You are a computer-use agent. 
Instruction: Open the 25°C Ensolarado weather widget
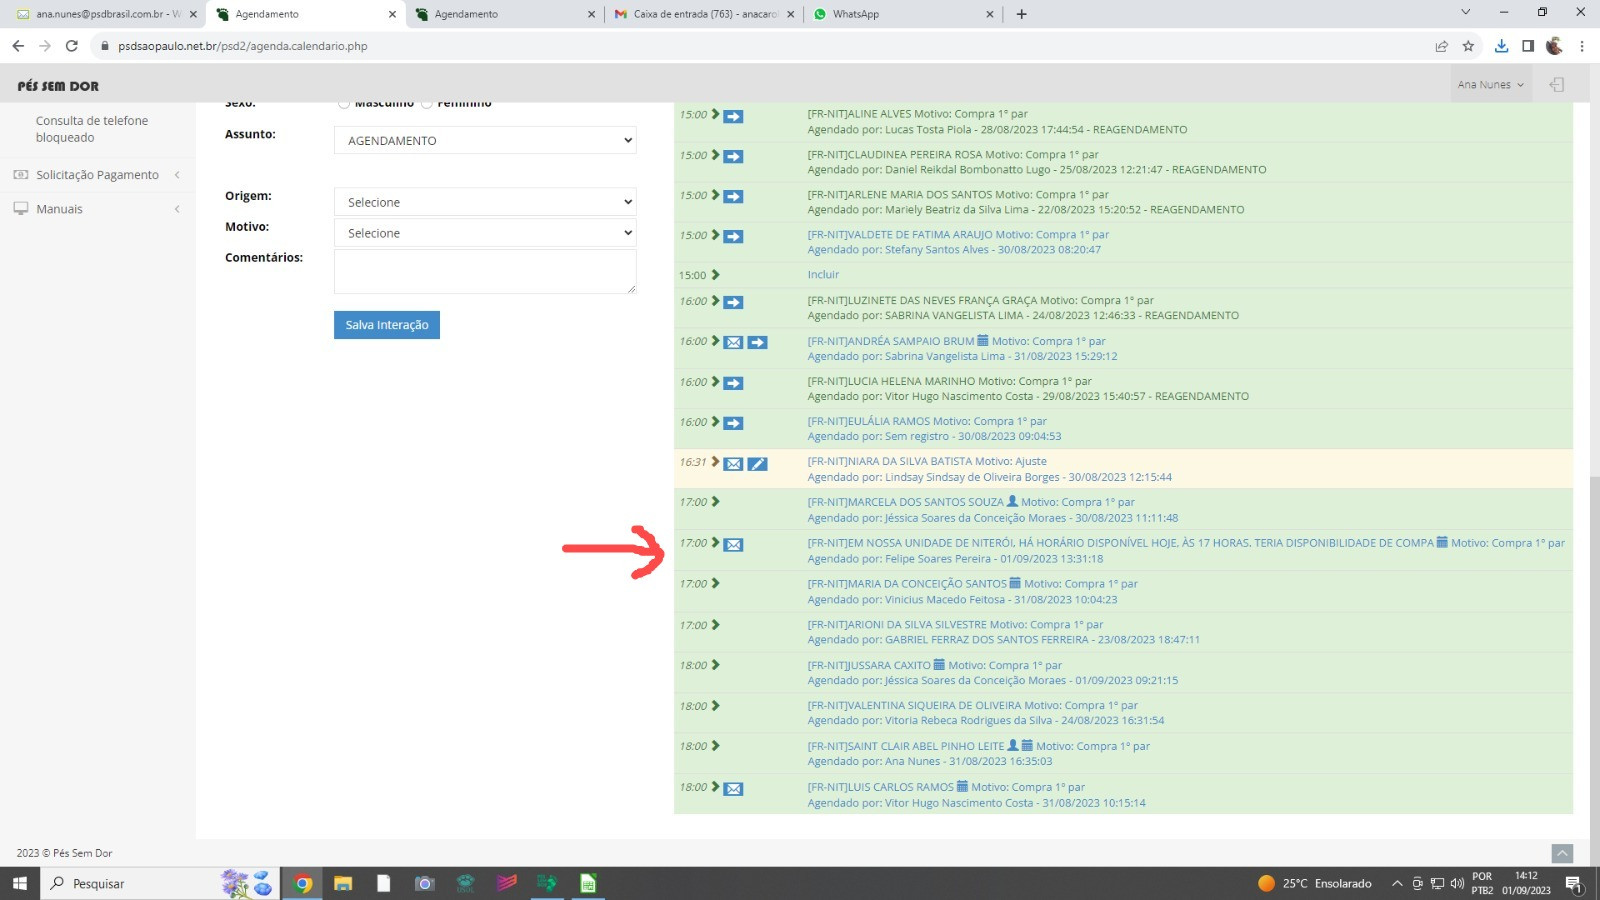coord(1314,883)
